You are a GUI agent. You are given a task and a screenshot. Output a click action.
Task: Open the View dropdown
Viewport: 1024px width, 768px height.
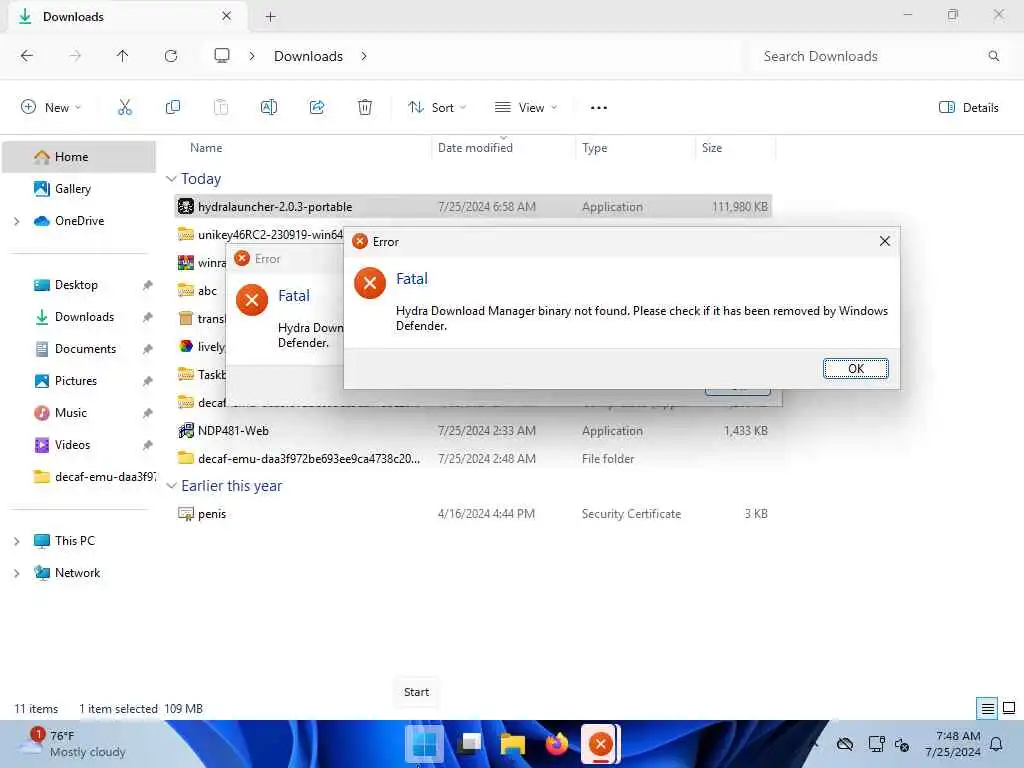(x=526, y=108)
